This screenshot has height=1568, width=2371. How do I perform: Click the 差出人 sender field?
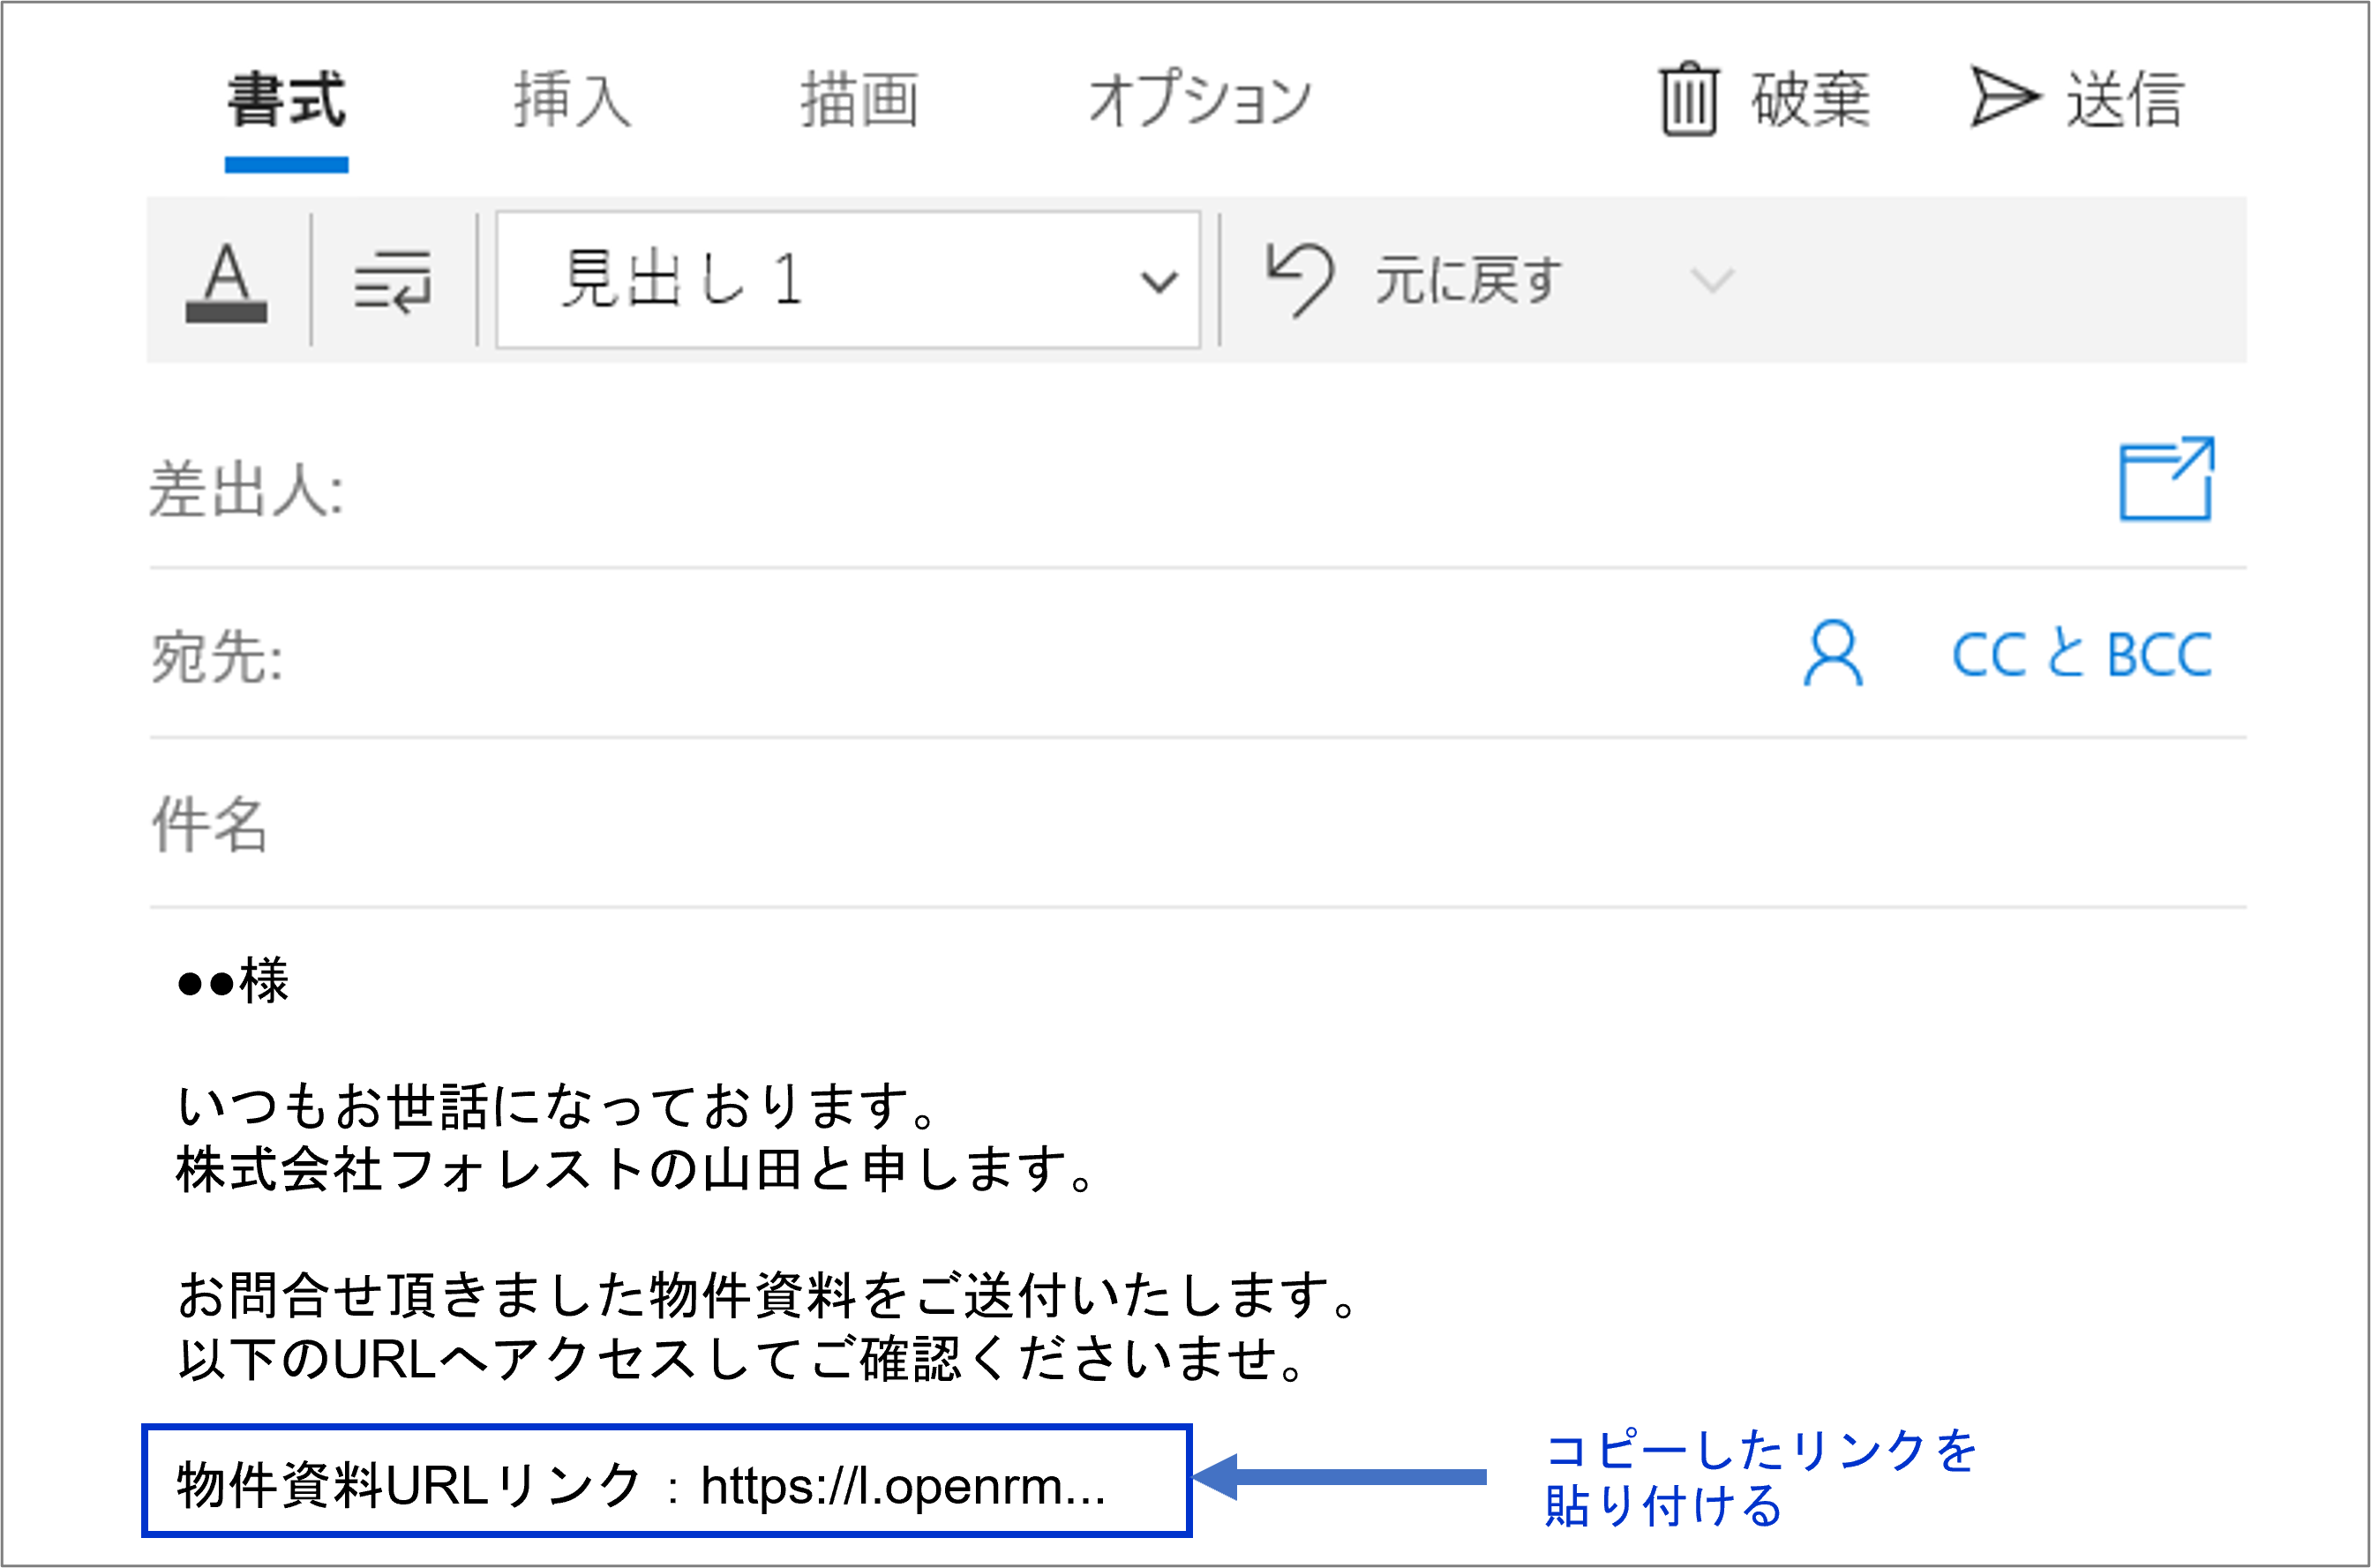coord(1198,490)
